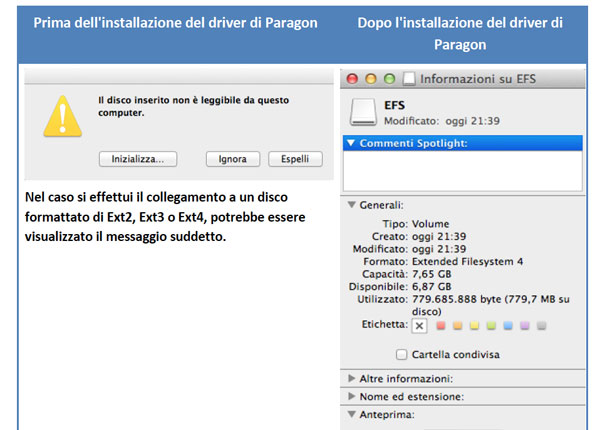Click the Ignora button
600x430 pixels.
pyautogui.click(x=233, y=159)
